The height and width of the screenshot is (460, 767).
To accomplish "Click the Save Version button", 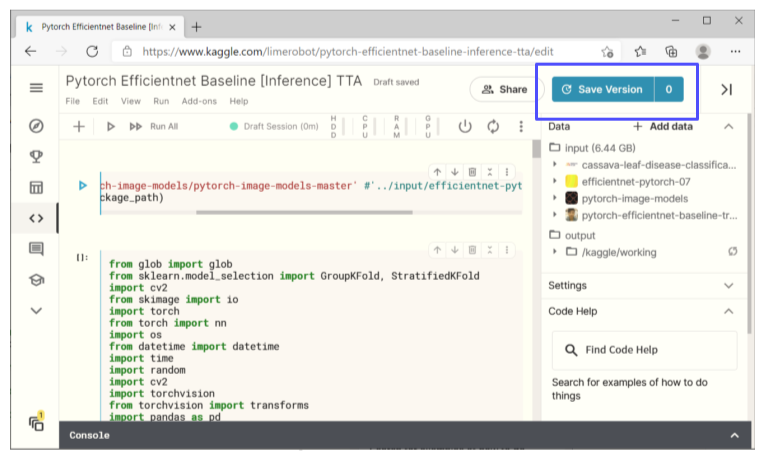I will pyautogui.click(x=603, y=90).
